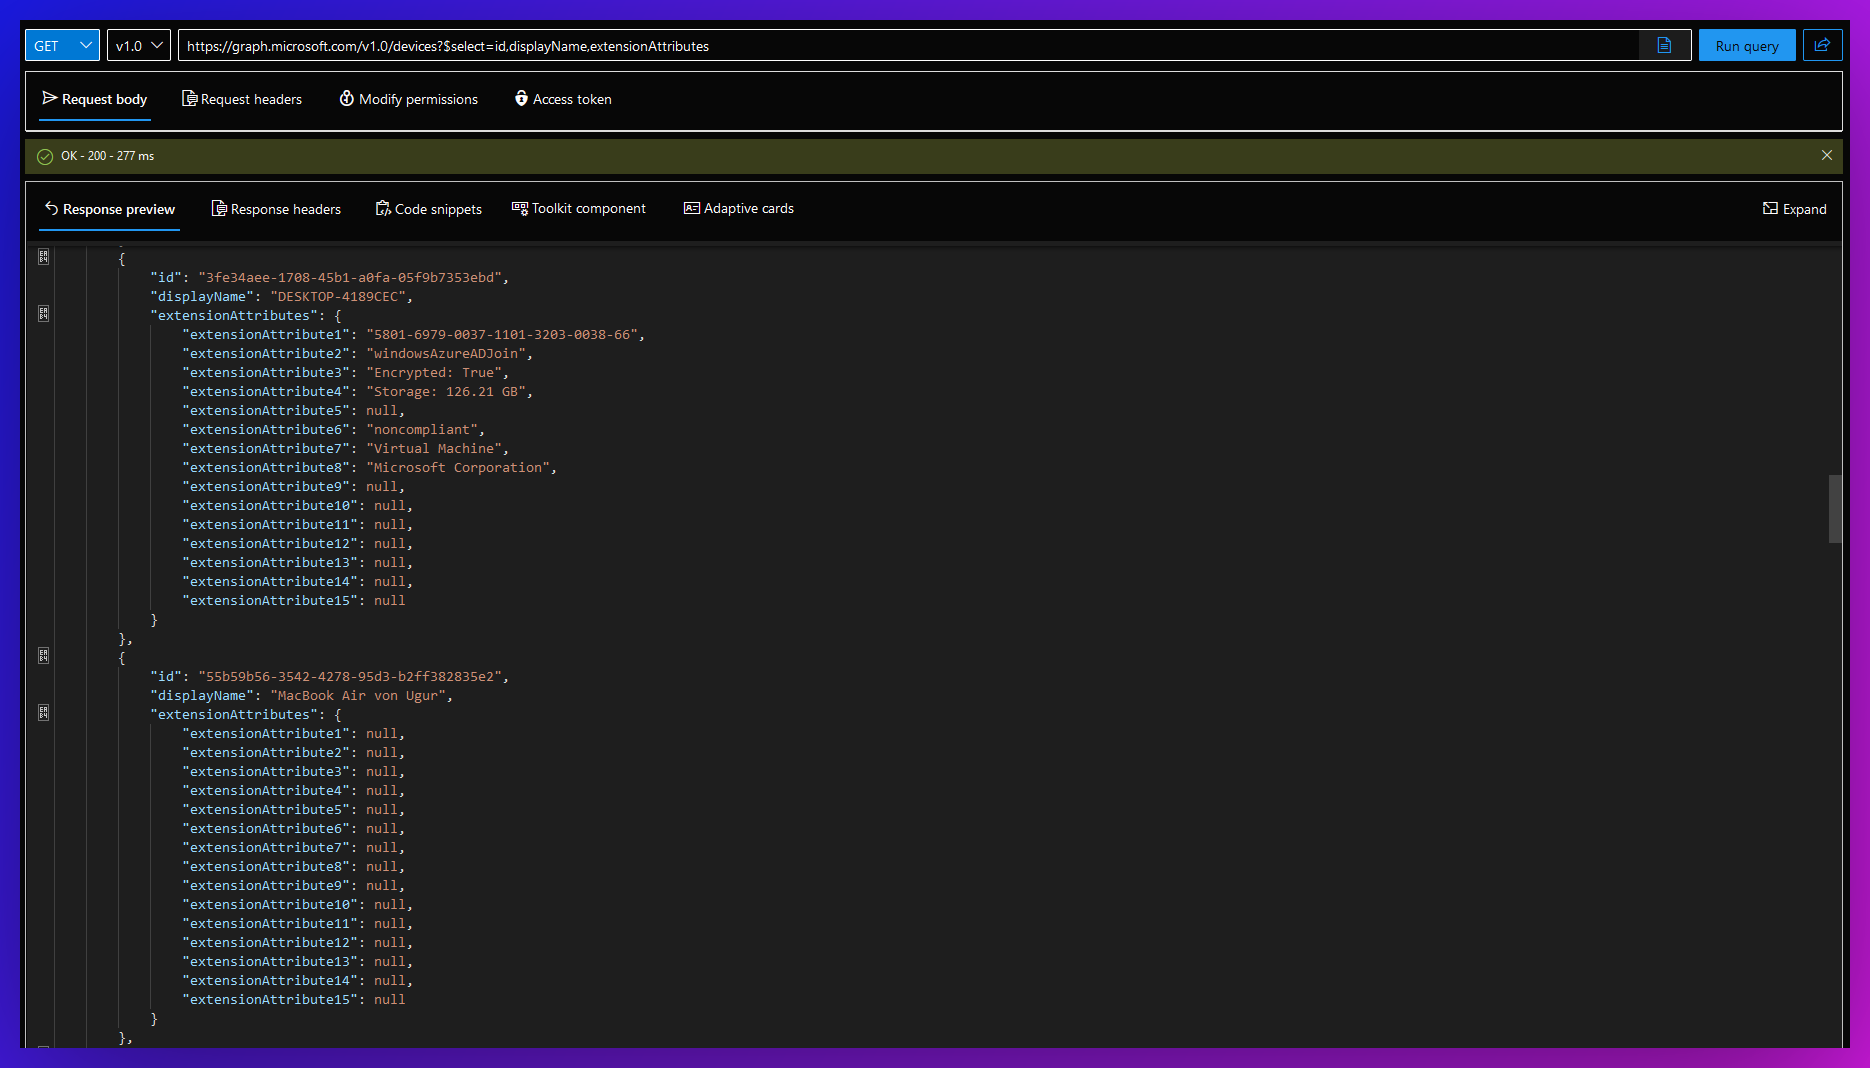Image resolution: width=1870 pixels, height=1068 pixels.
Task: Run the Graph query
Action: pyautogui.click(x=1746, y=46)
